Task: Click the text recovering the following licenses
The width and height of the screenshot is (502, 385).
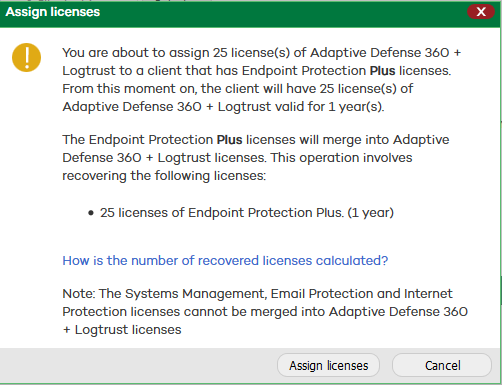Action: 164,176
